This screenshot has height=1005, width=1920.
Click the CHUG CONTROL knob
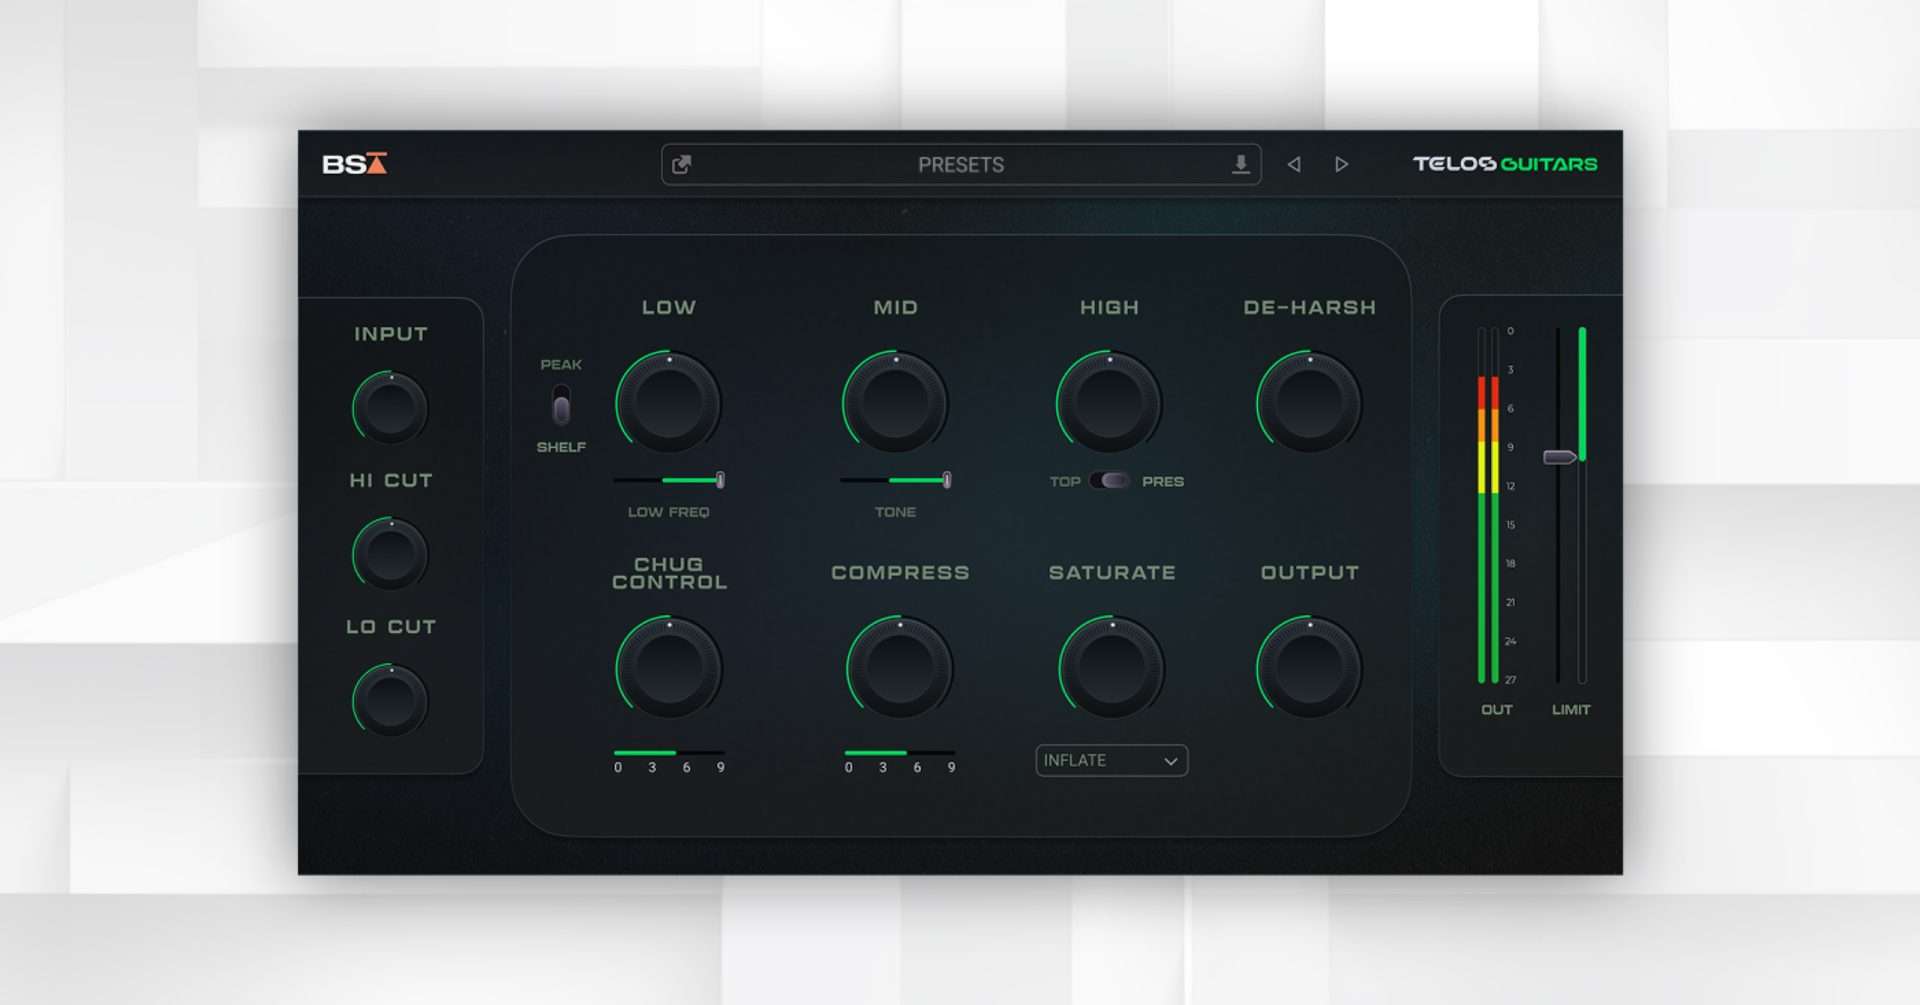click(x=668, y=667)
